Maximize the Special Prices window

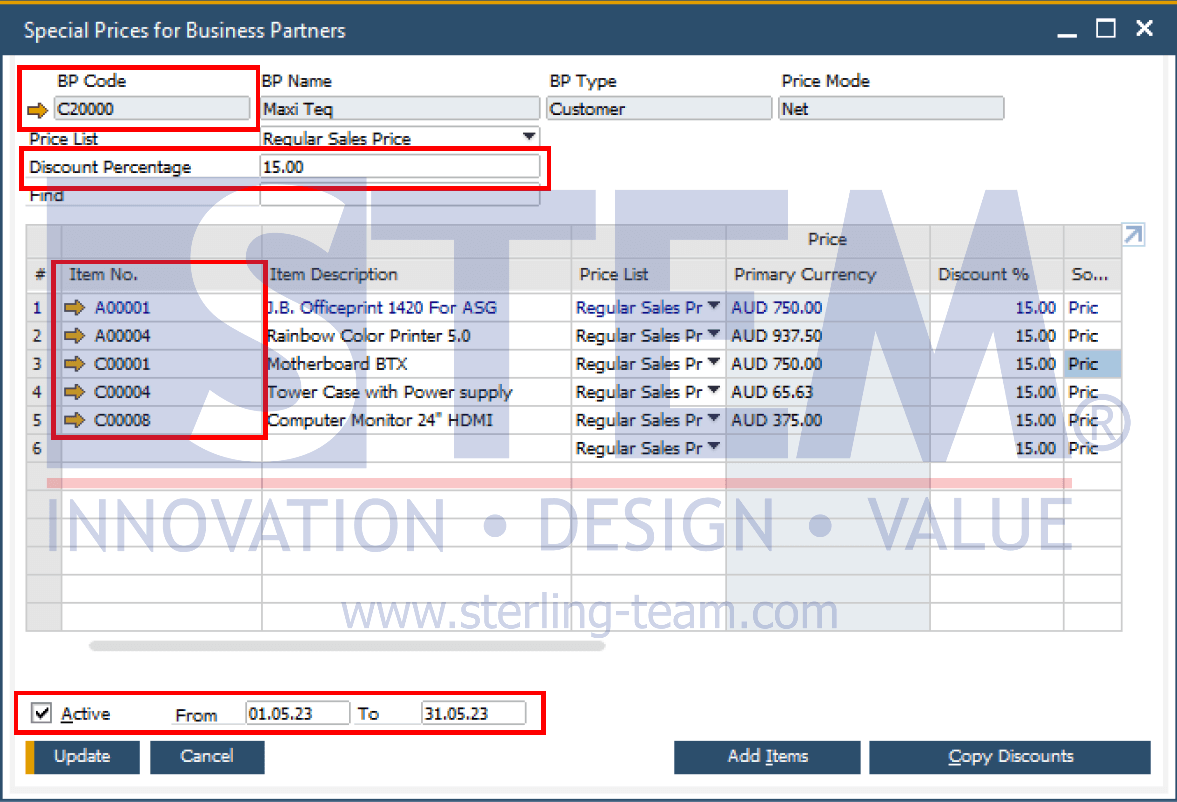[1106, 29]
